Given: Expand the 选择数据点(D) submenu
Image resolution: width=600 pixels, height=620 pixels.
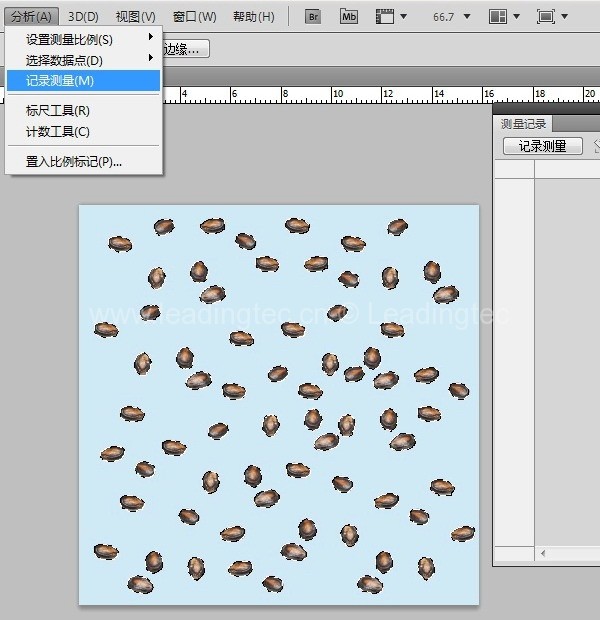Looking at the screenshot, I should pos(84,60).
